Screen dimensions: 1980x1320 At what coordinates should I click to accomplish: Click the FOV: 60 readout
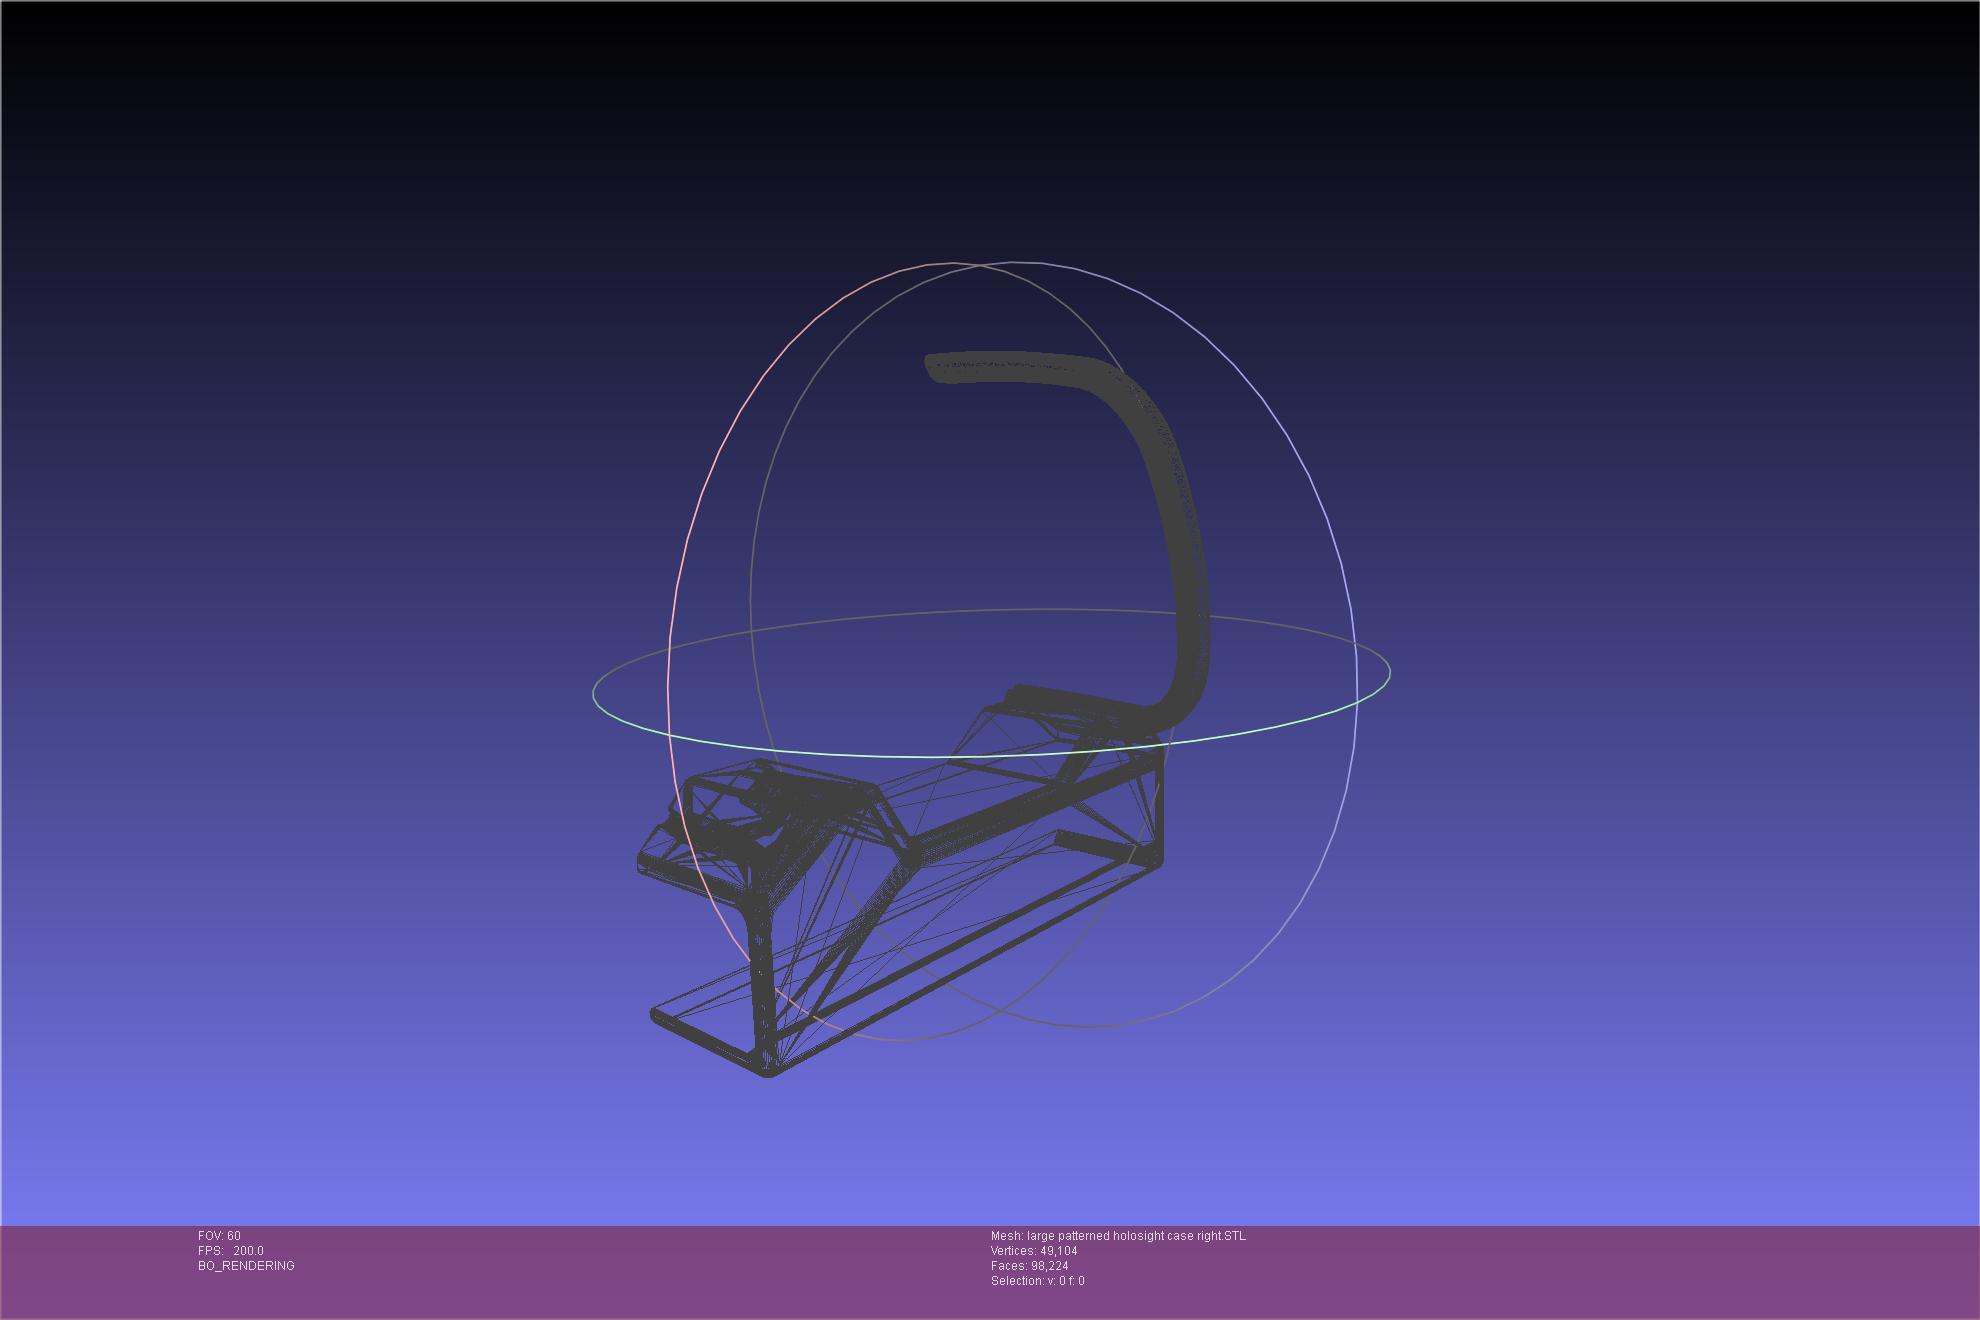[x=219, y=1236]
